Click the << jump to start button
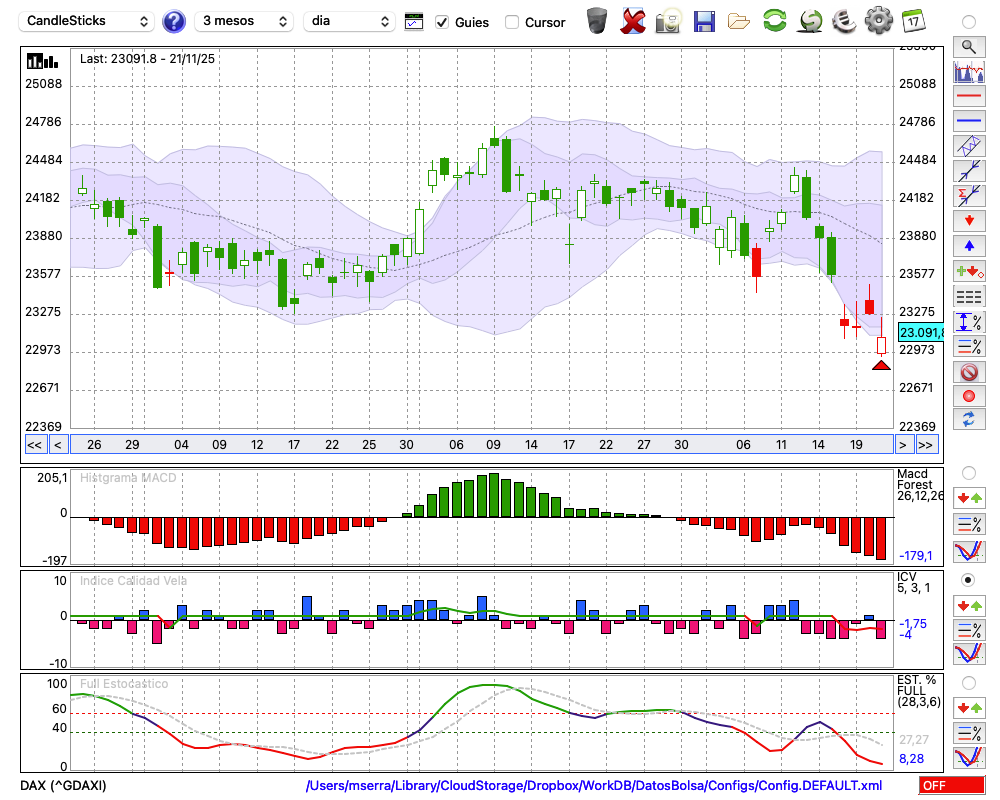 coord(34,445)
